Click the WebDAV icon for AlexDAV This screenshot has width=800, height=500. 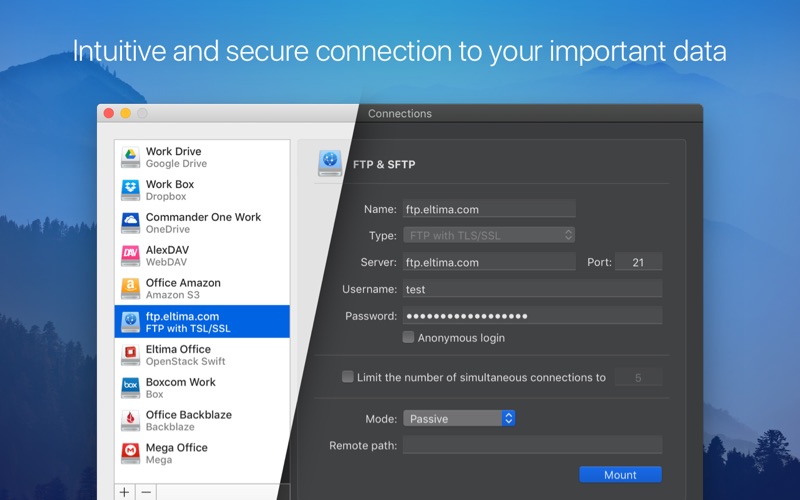click(131, 256)
